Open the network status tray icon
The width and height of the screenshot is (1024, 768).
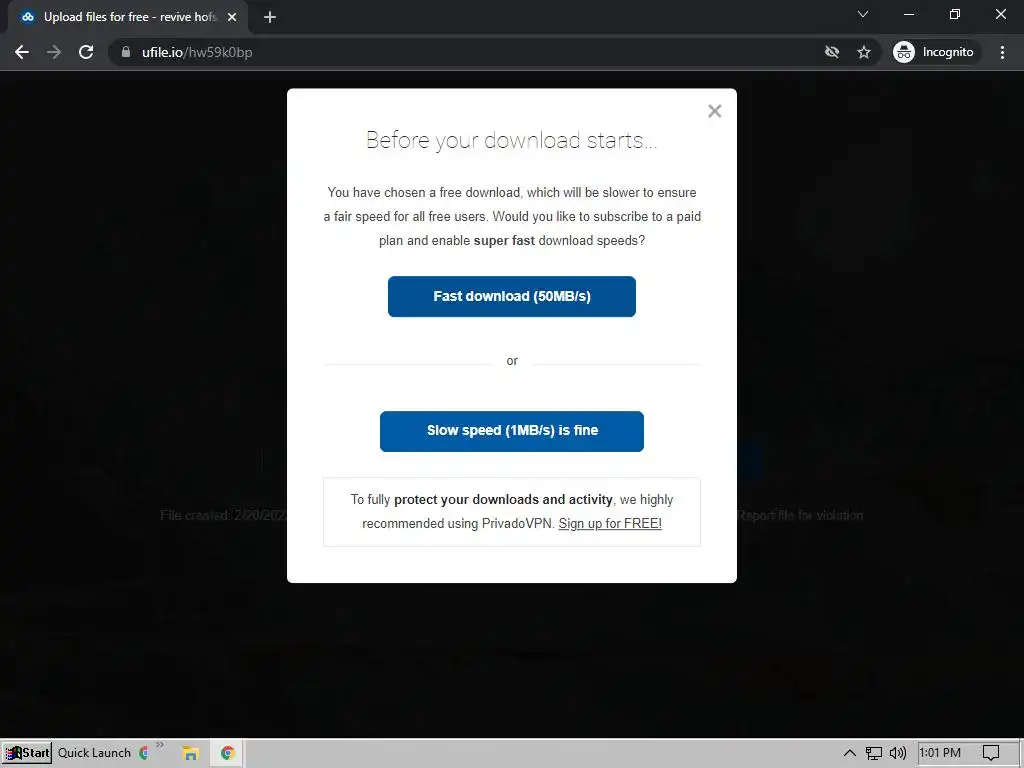(874, 753)
